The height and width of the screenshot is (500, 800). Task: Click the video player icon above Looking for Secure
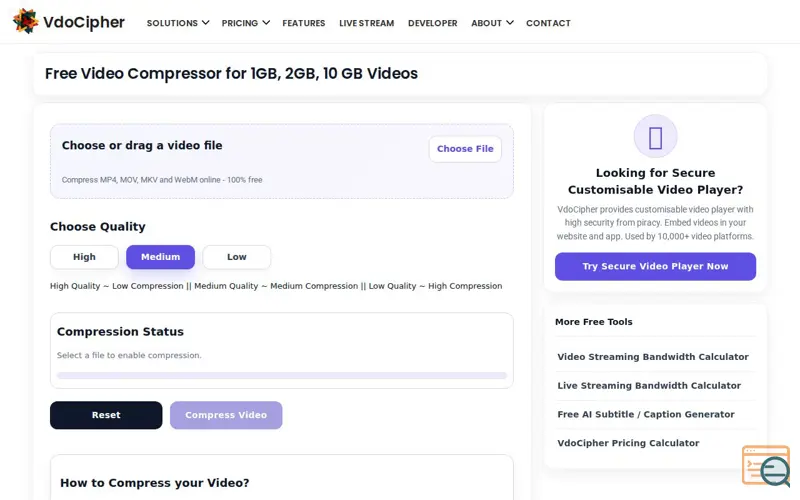[655, 137]
